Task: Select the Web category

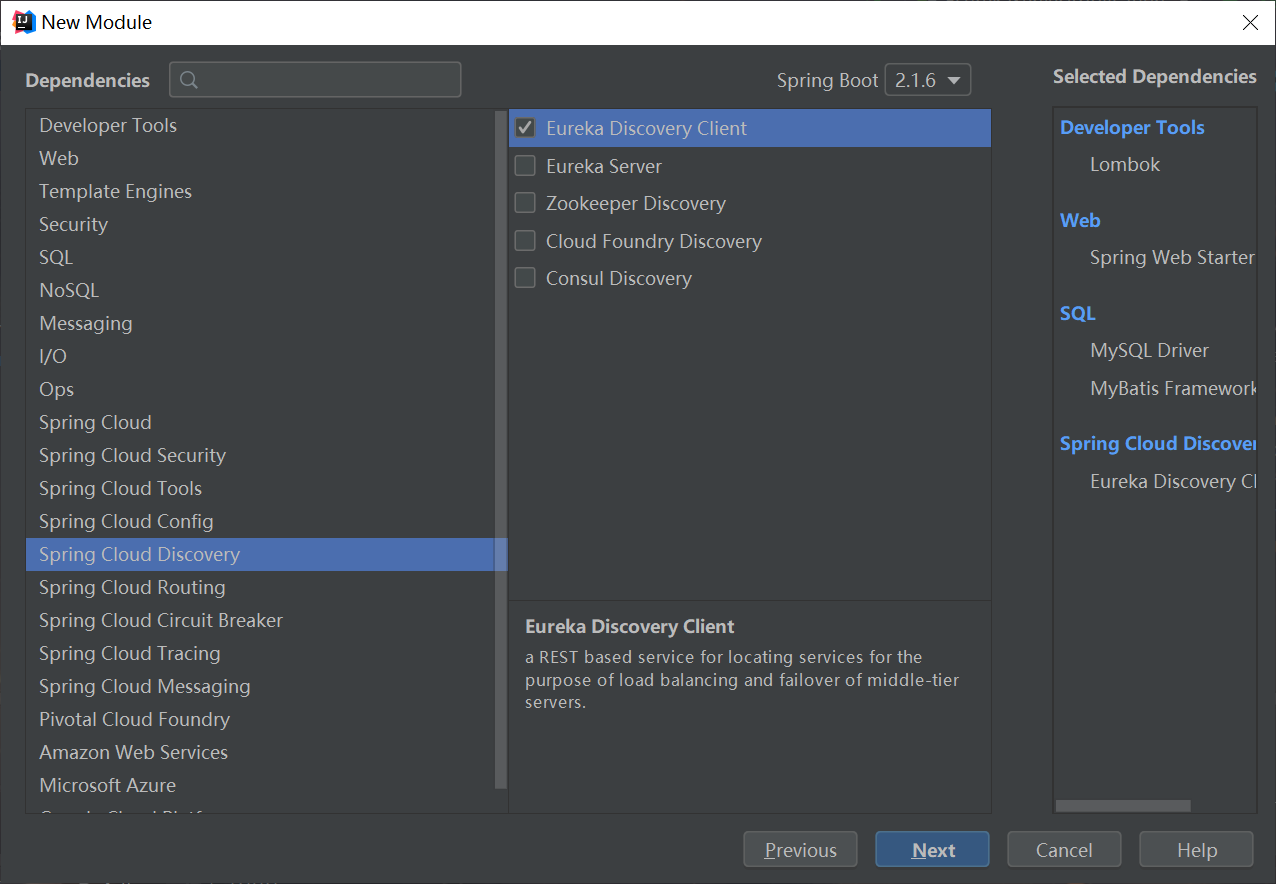Action: [260, 158]
